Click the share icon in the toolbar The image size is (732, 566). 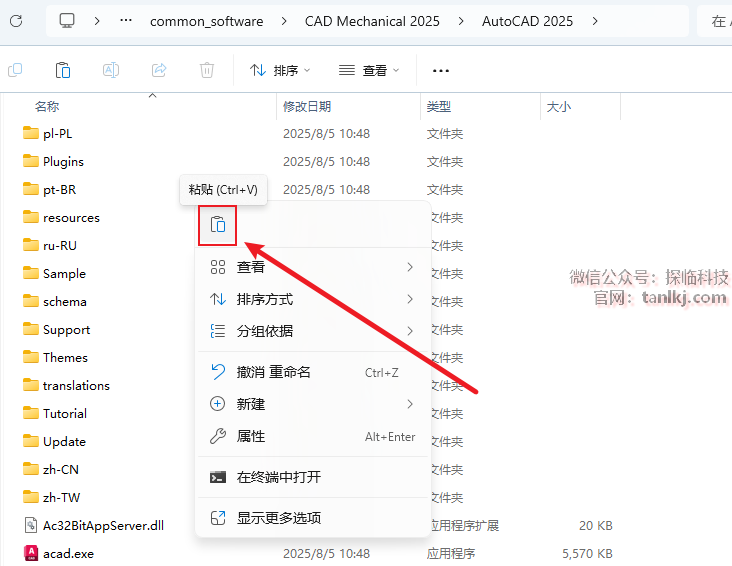pyautogui.click(x=159, y=71)
